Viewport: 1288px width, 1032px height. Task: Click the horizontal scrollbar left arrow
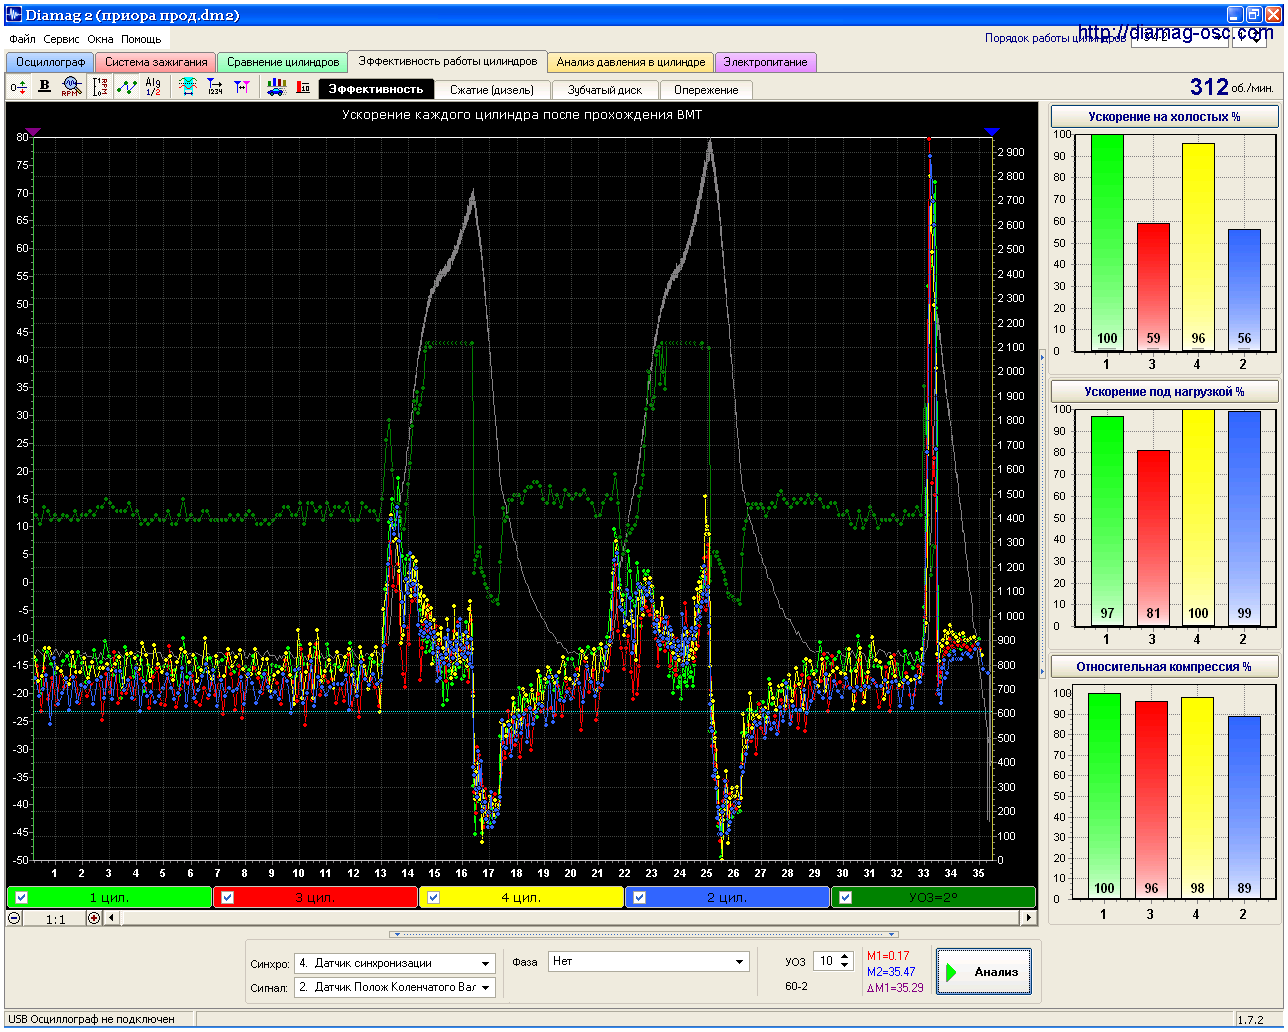coord(111,918)
